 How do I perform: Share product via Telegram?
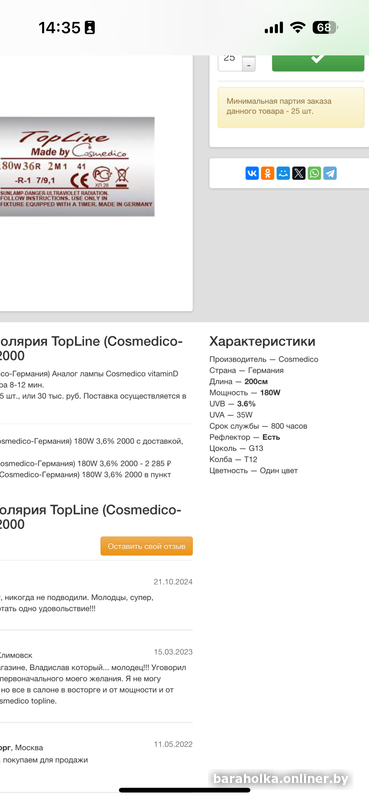point(330,173)
